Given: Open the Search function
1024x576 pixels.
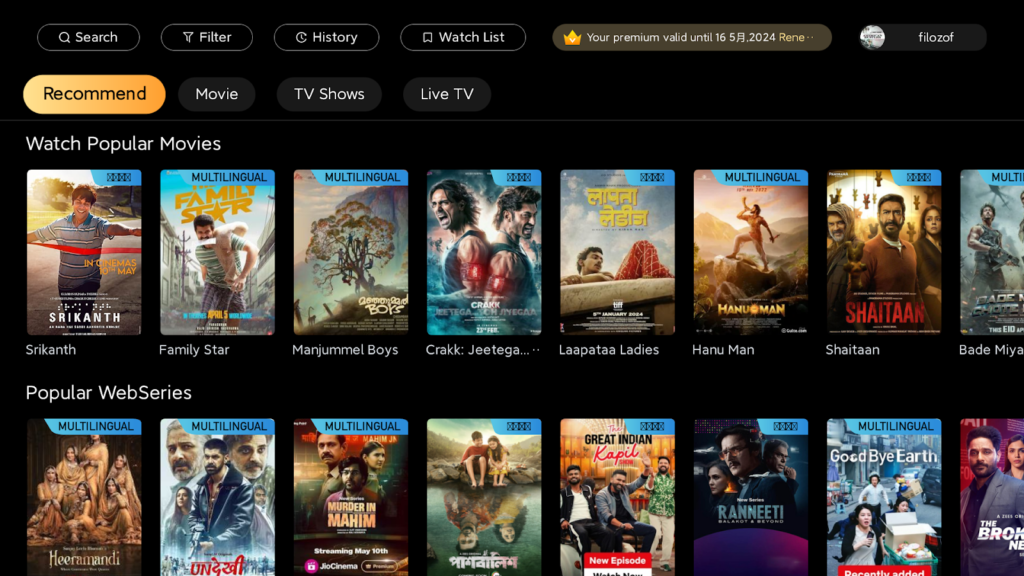Looking at the screenshot, I should pos(88,37).
